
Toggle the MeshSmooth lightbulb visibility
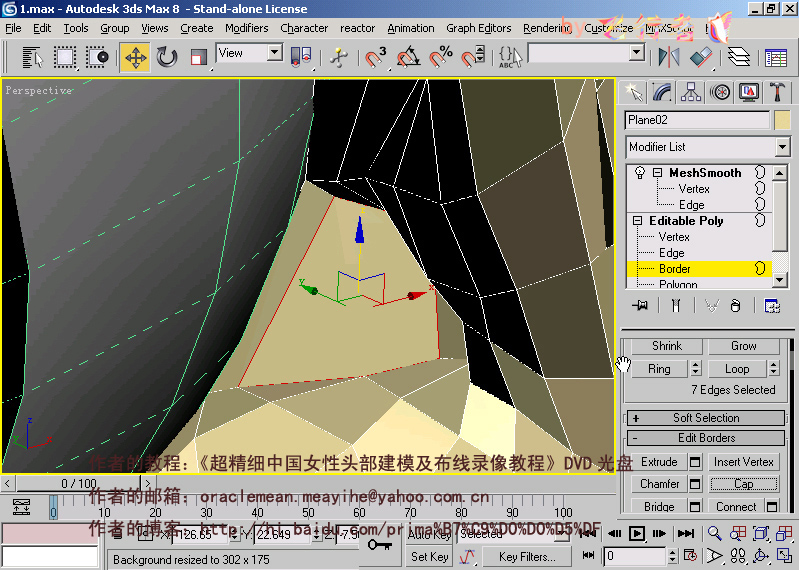640,173
